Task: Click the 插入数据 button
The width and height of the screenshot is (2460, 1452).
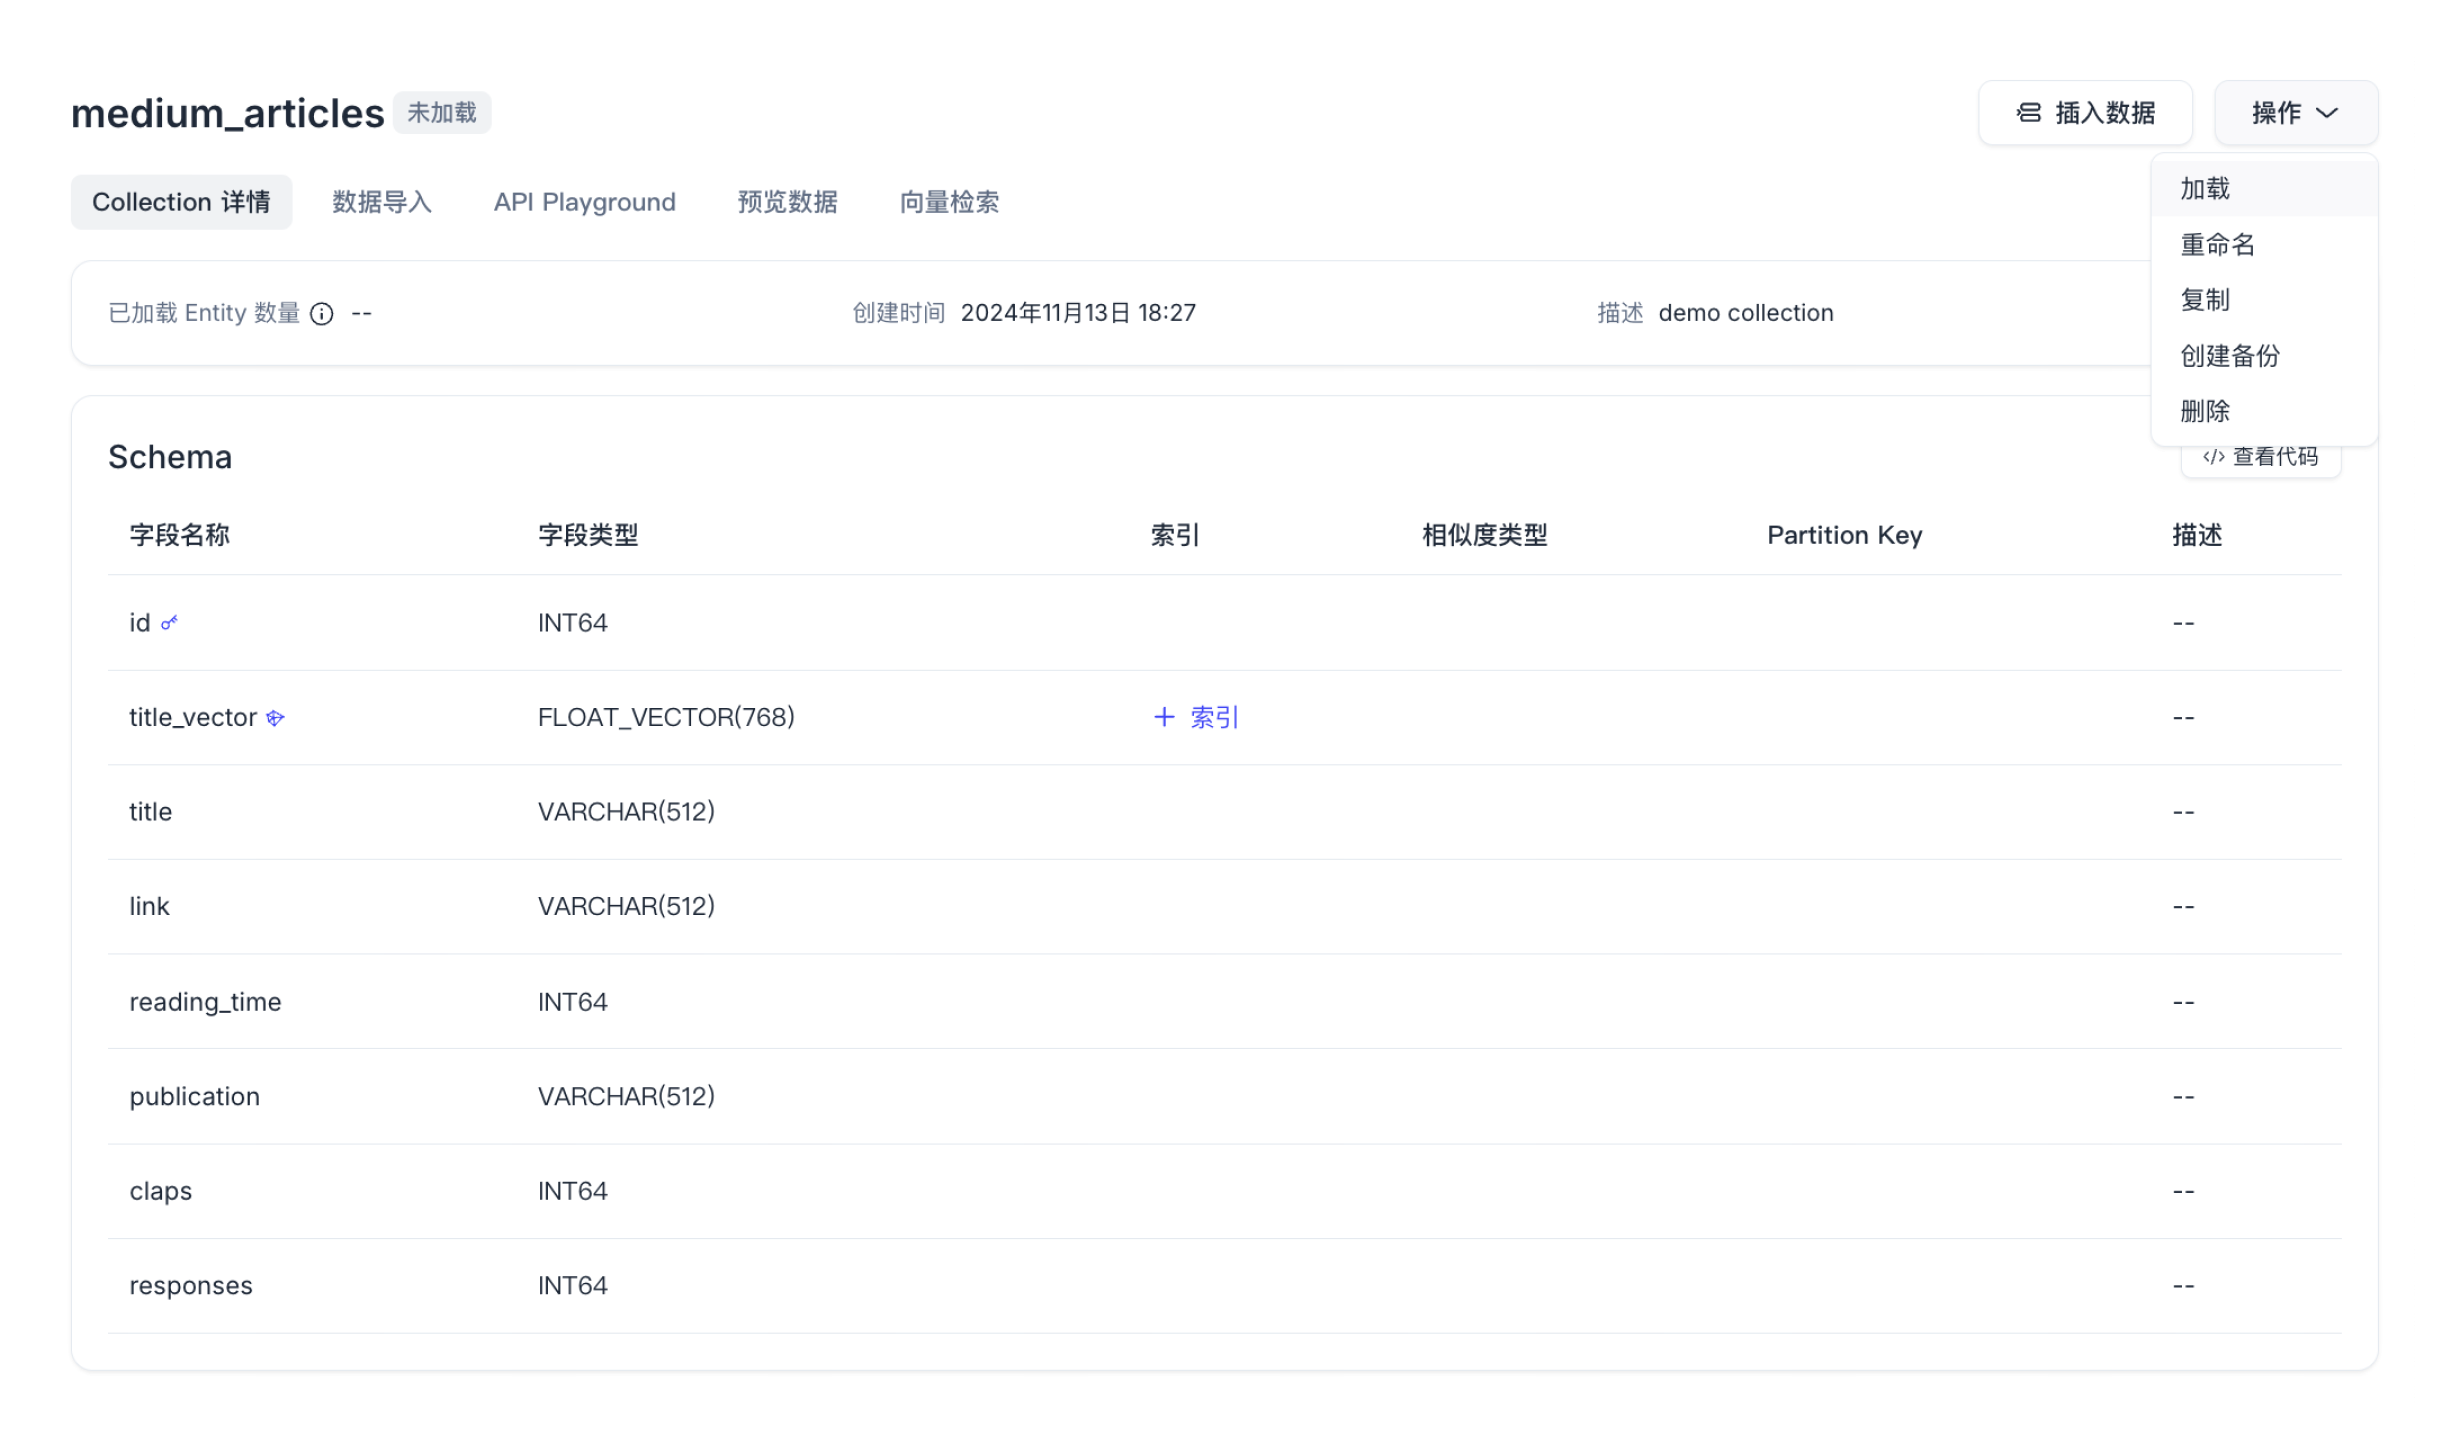Action: tap(2085, 113)
